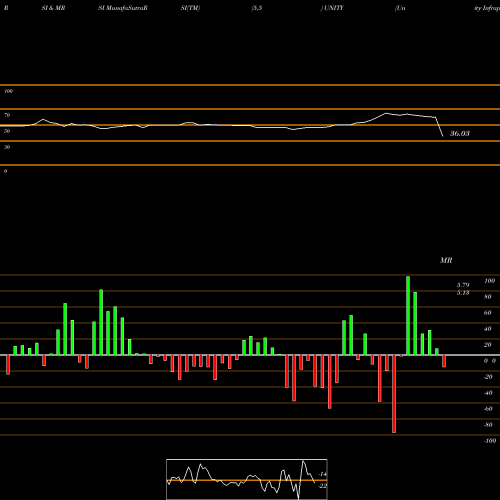
Task: Click the 5.18 value in MR panel
Action: (x=463, y=293)
